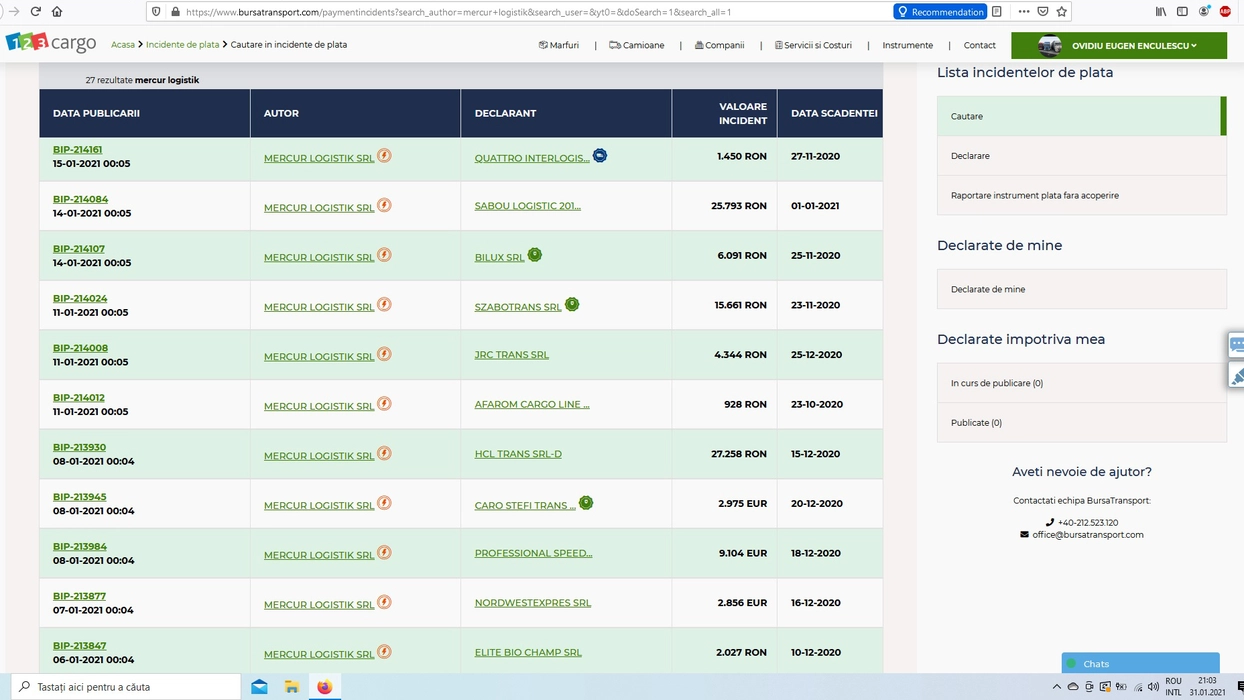
Task: Save page to Pocket icon
Action: pyautogui.click(x=1042, y=12)
